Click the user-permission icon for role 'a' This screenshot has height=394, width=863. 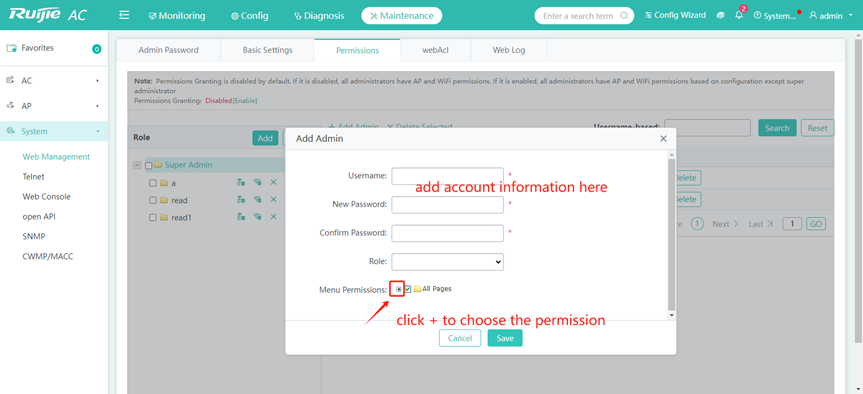pos(241,182)
